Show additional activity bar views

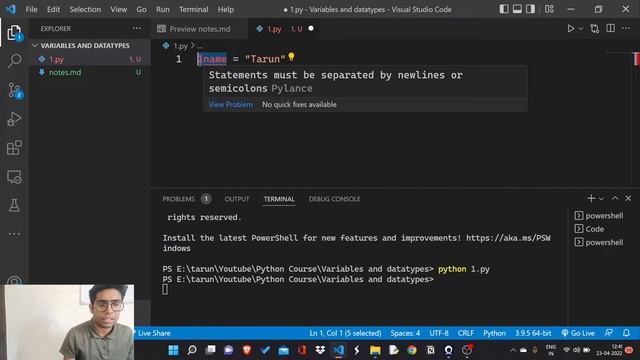[14, 234]
